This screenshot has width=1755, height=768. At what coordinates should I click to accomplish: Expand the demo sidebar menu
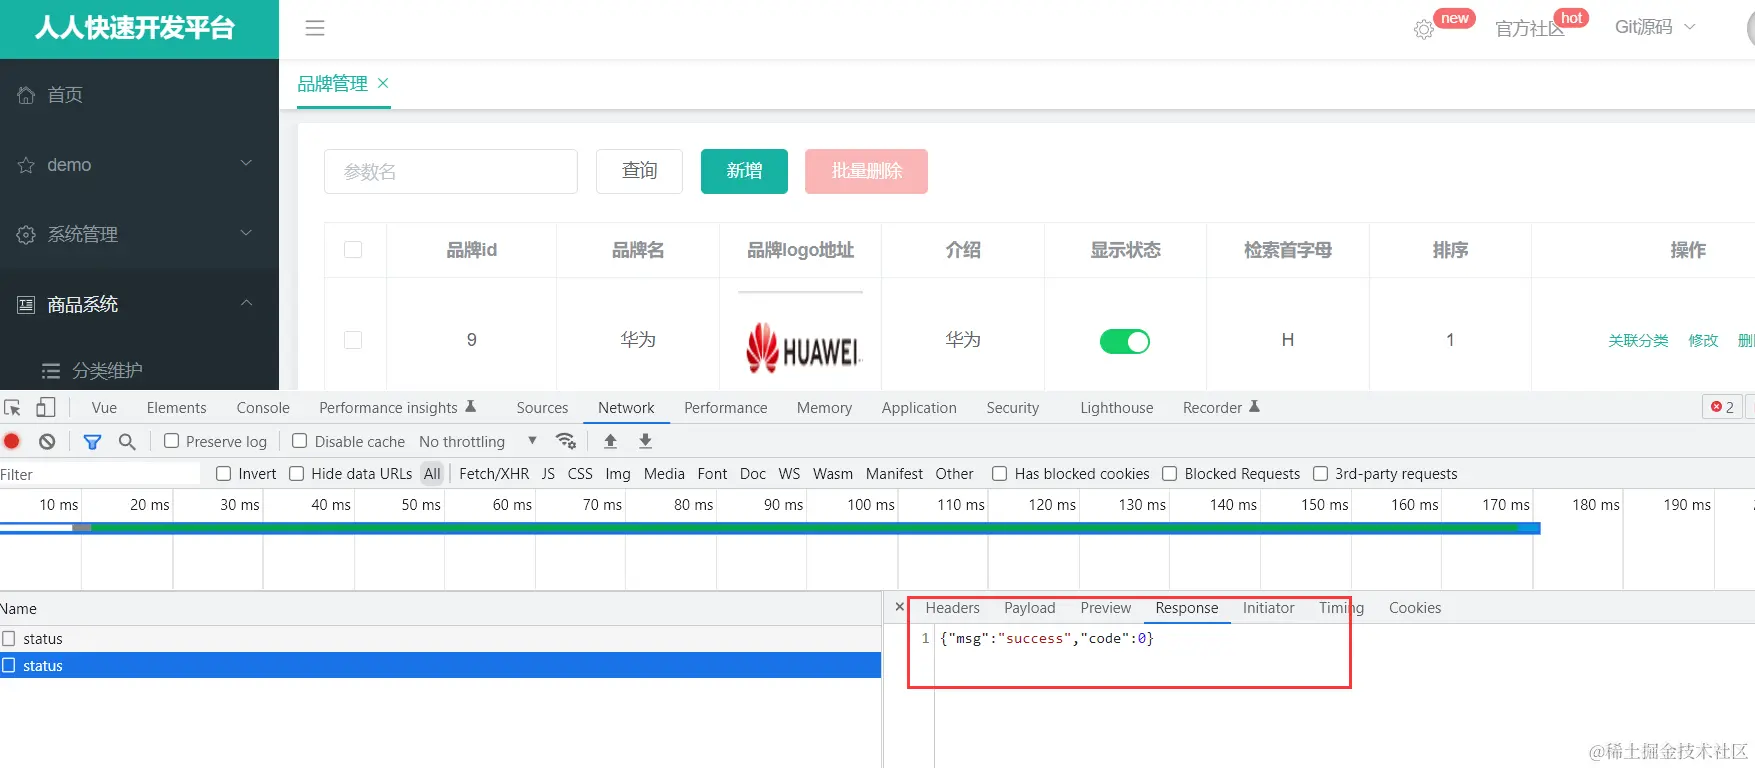point(246,163)
